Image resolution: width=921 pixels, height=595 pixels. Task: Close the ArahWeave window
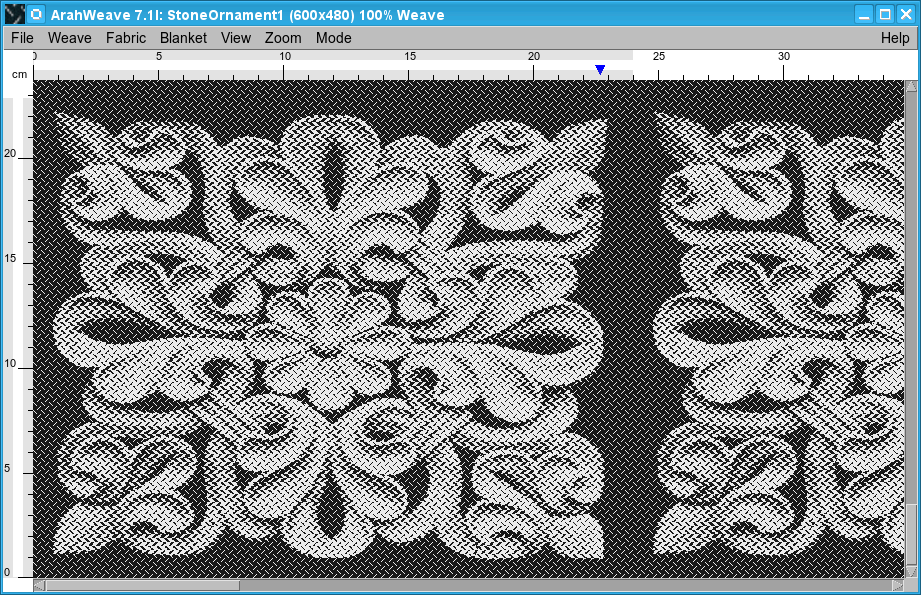[x=906, y=14]
